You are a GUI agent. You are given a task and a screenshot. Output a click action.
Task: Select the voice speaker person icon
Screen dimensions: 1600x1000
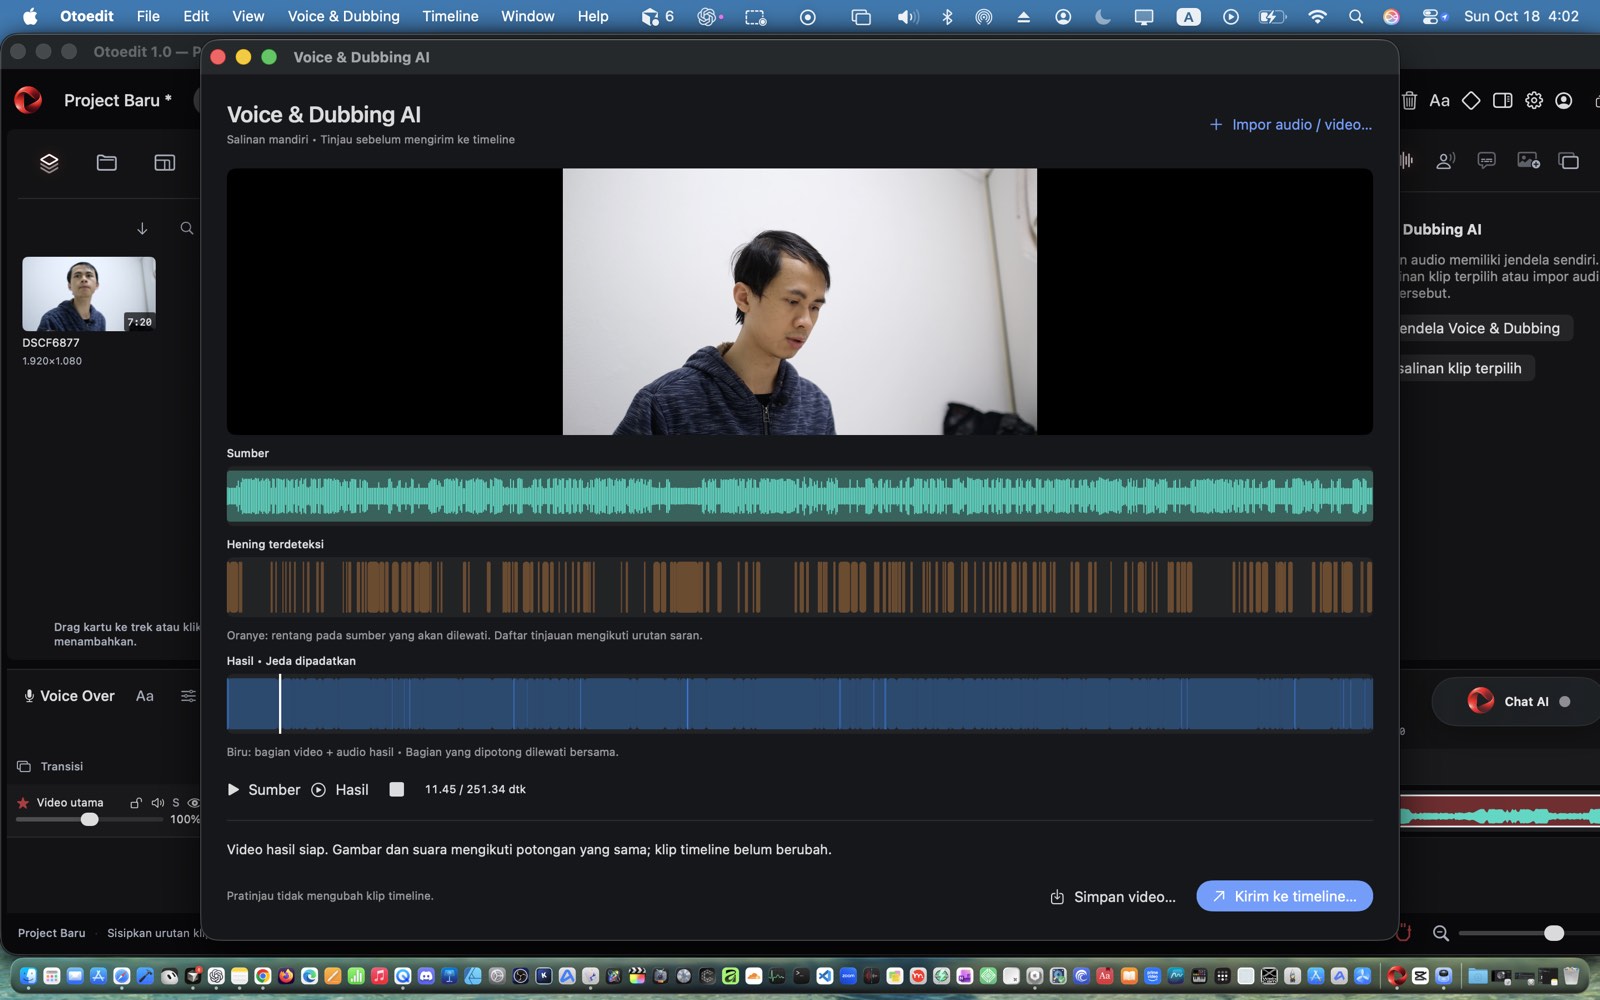(1445, 161)
